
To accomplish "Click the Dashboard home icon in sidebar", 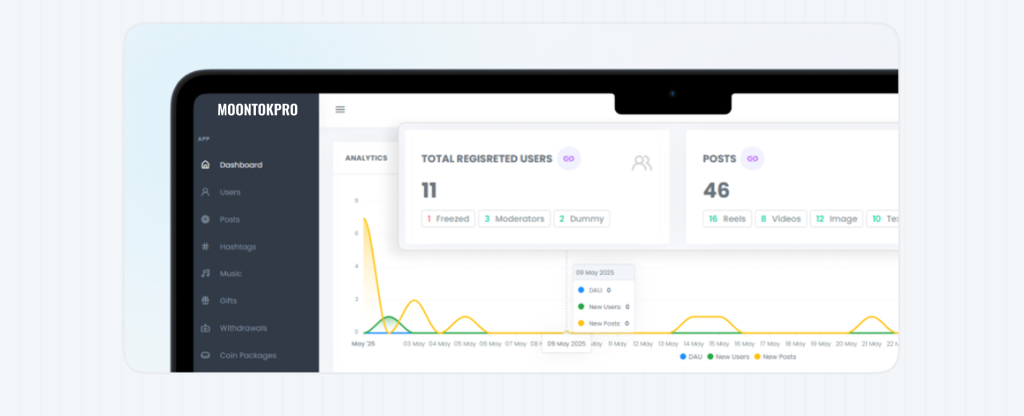I will pyautogui.click(x=205, y=165).
